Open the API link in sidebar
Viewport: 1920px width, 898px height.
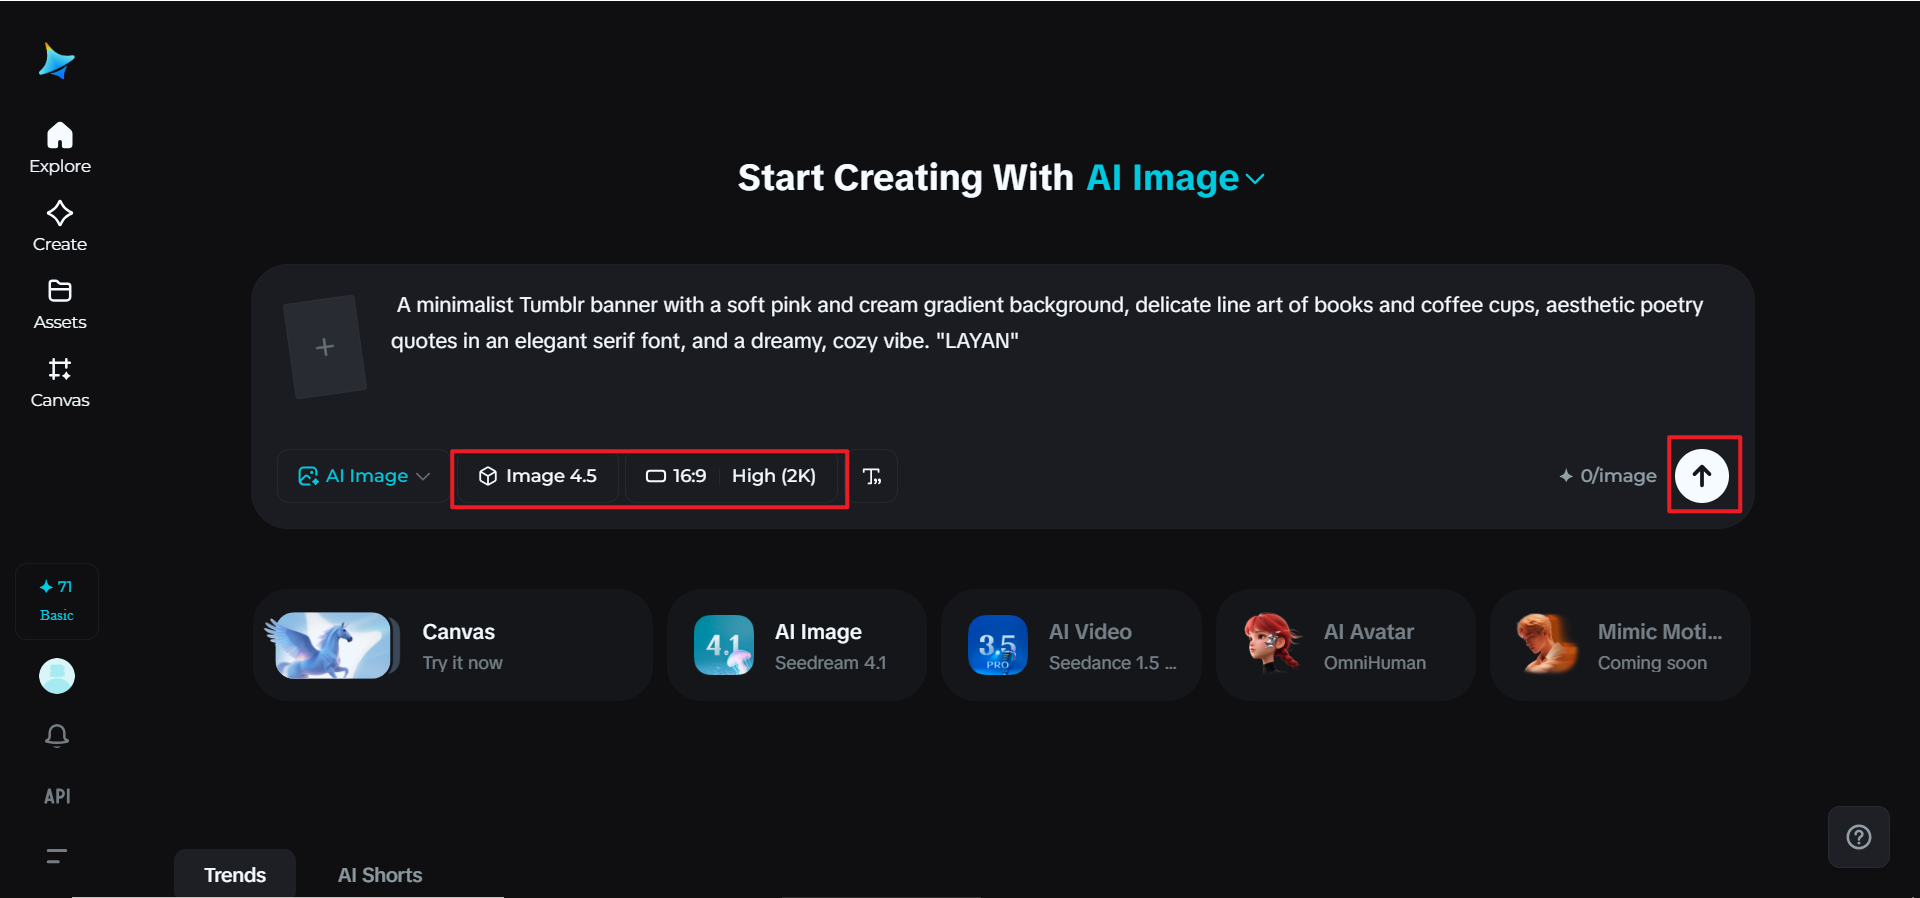click(57, 796)
